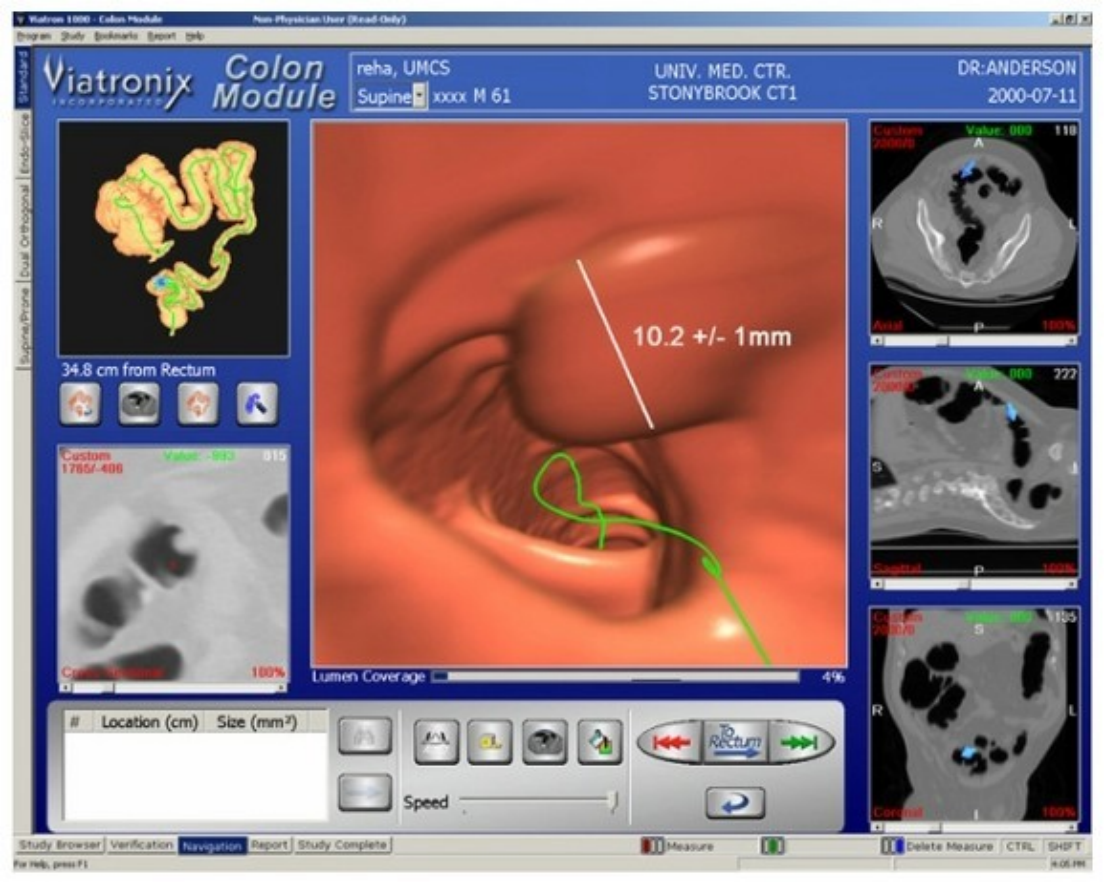Image resolution: width=1104 pixels, height=882 pixels.
Task: Click the yellow annotation icon button
Action: (490, 741)
